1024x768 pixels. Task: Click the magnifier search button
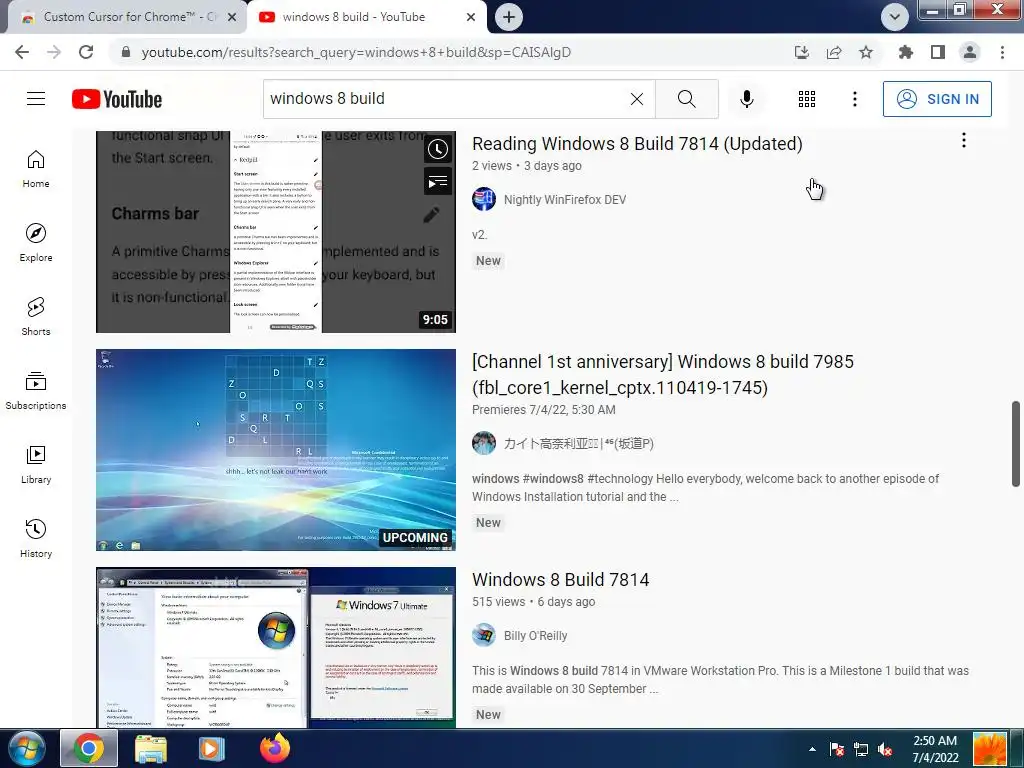point(686,99)
